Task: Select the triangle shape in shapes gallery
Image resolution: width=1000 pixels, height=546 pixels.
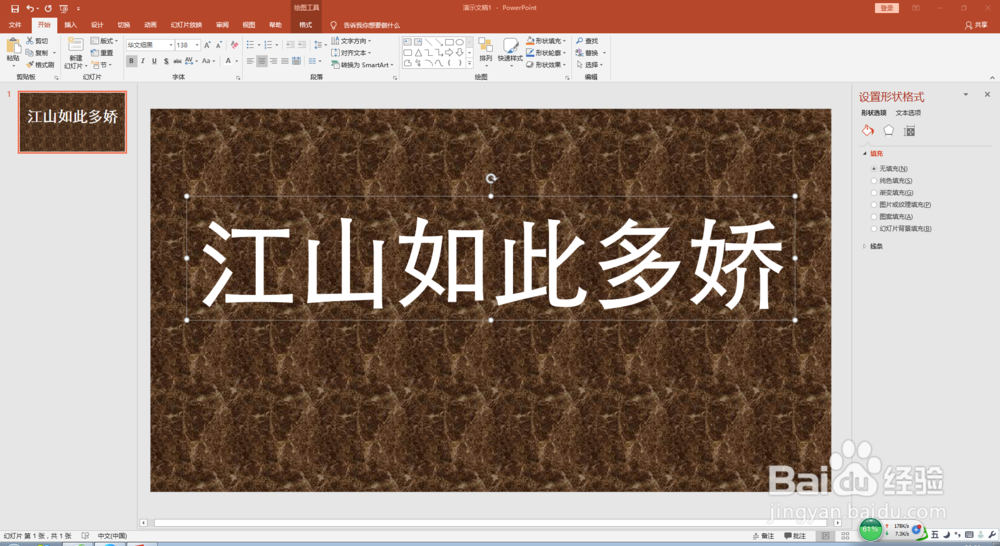Action: (418, 52)
